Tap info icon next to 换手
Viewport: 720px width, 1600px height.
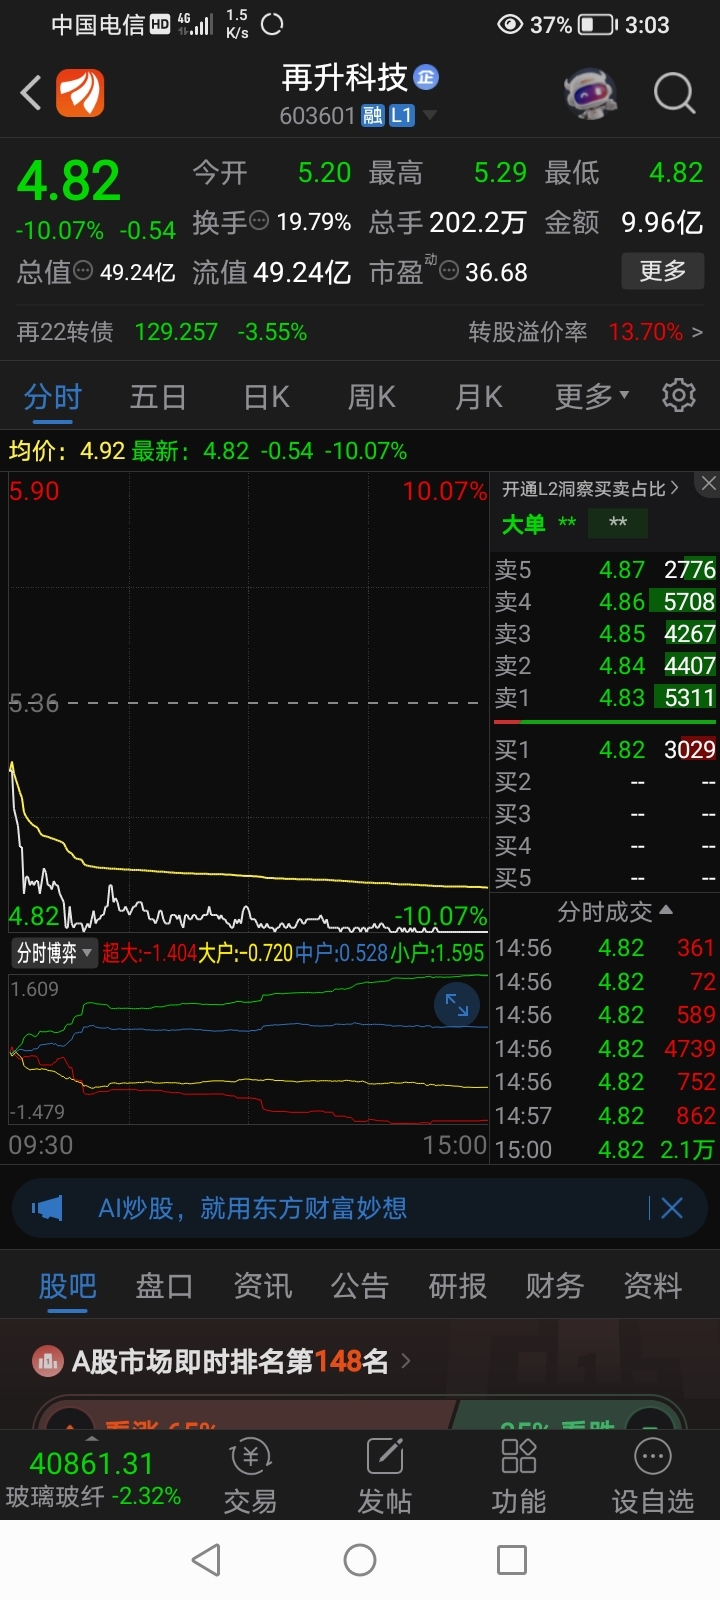pyautogui.click(x=259, y=221)
